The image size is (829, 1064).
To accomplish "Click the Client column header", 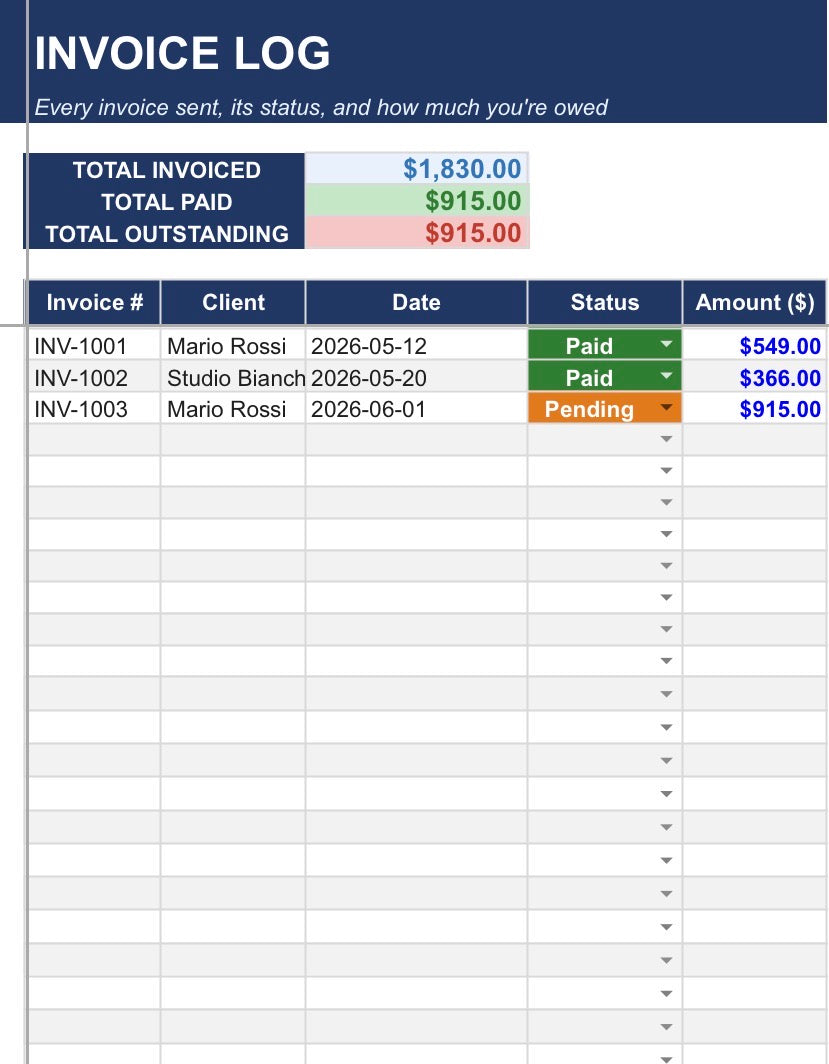I will coord(233,302).
